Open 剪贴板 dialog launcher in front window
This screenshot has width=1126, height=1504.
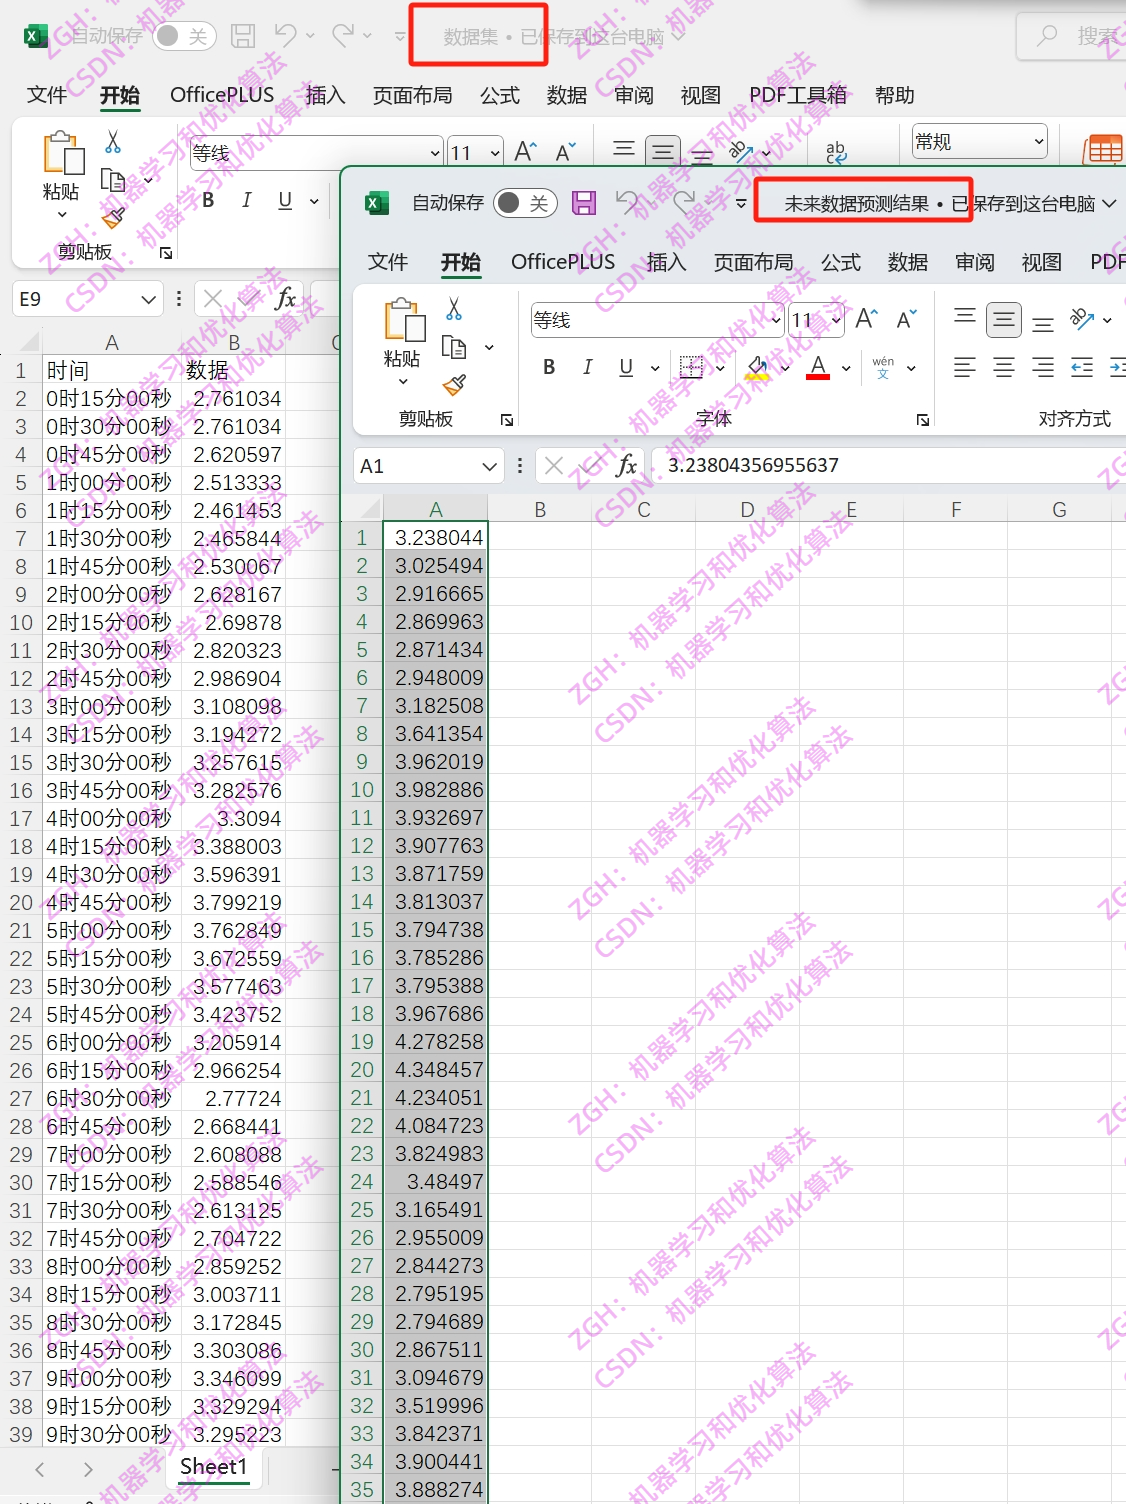pos(507,420)
